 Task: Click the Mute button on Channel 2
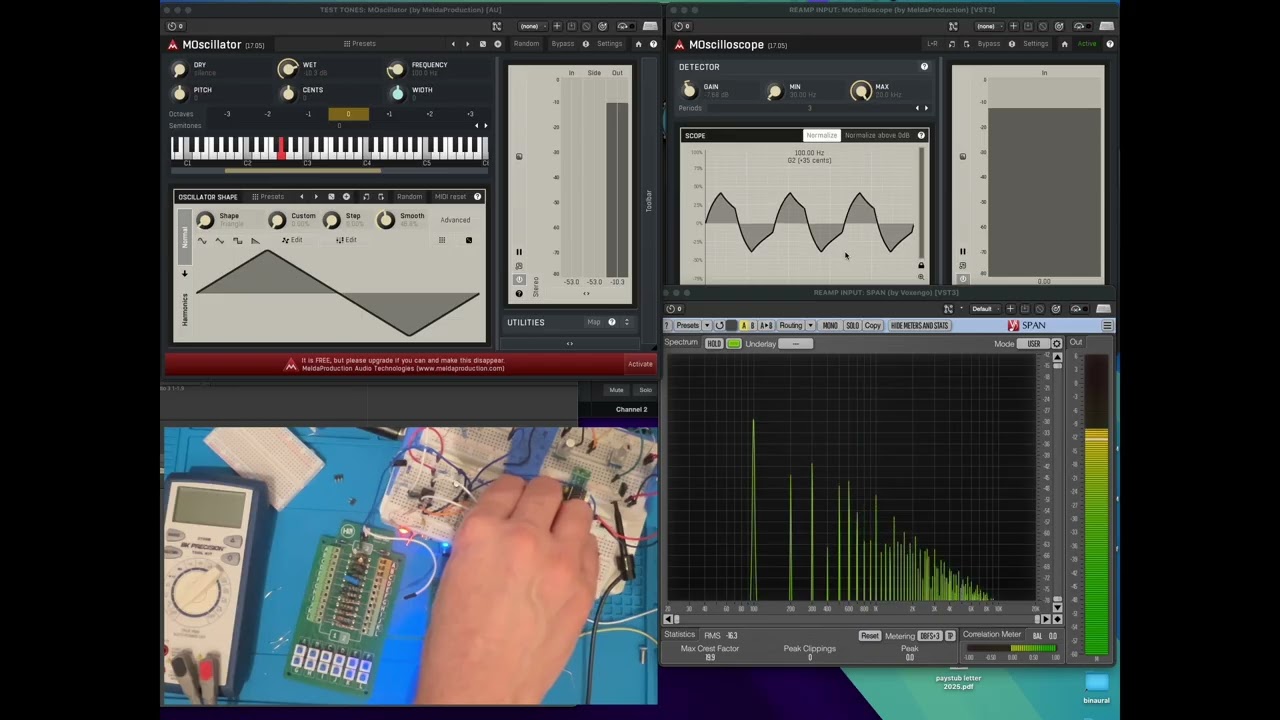tap(617, 390)
